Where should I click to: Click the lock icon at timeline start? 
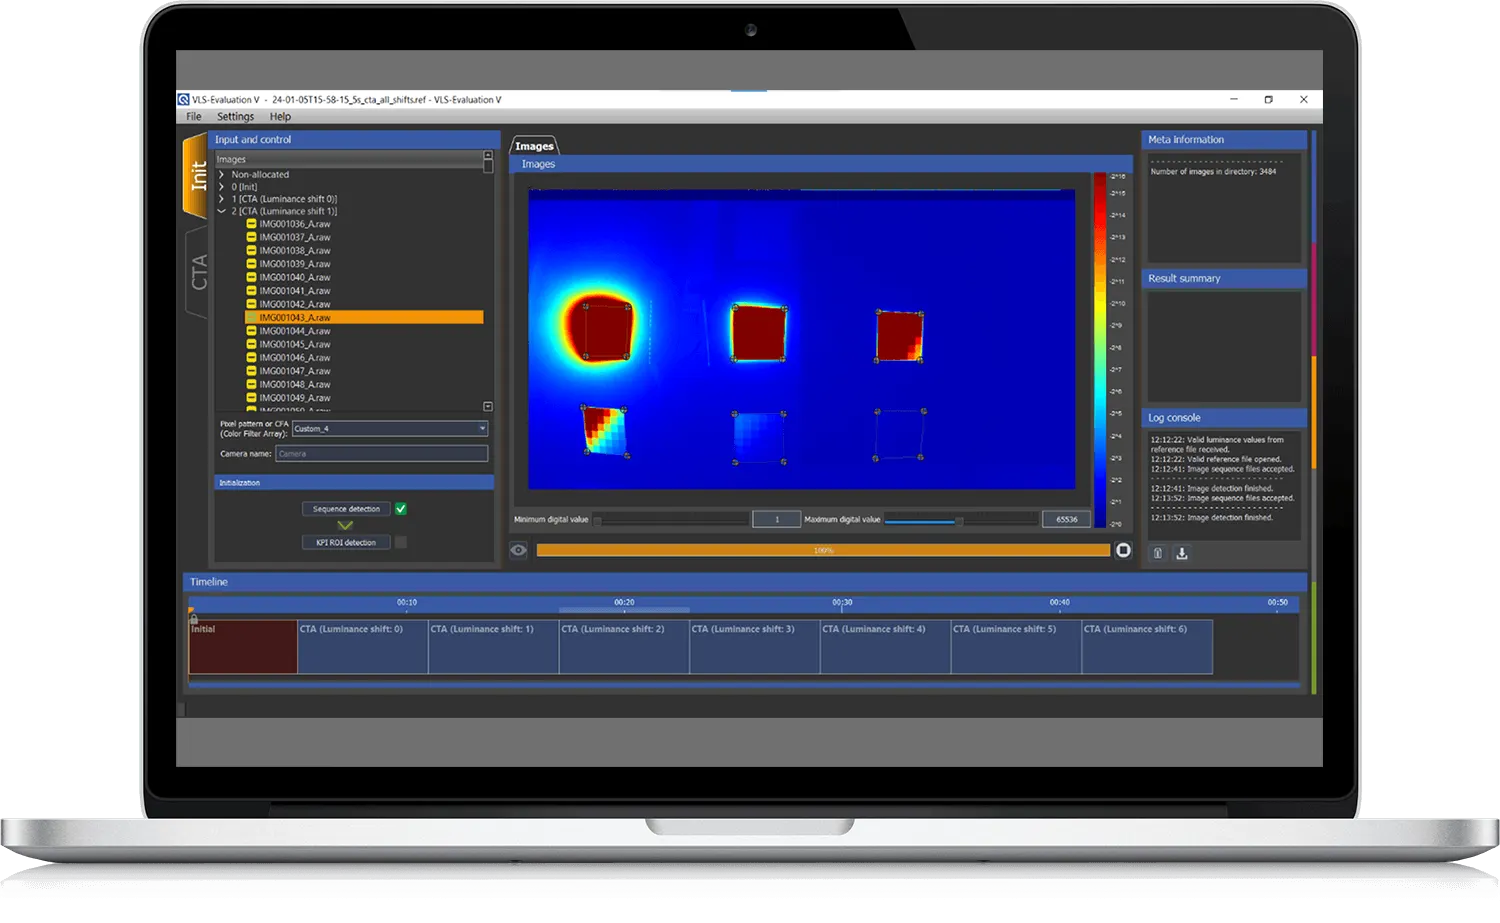pyautogui.click(x=193, y=618)
